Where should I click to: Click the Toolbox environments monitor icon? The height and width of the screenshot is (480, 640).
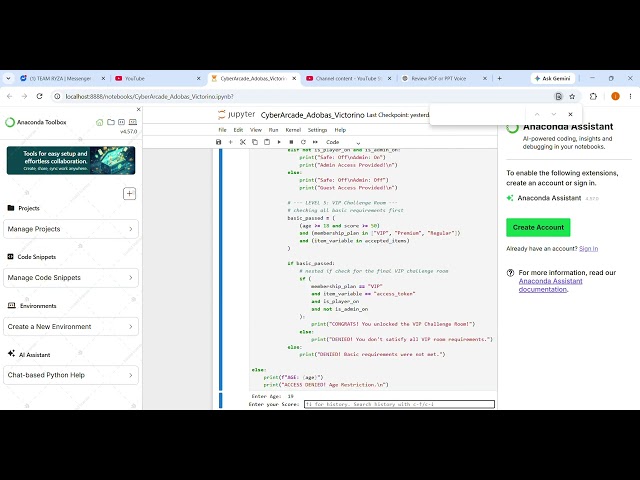(133, 122)
